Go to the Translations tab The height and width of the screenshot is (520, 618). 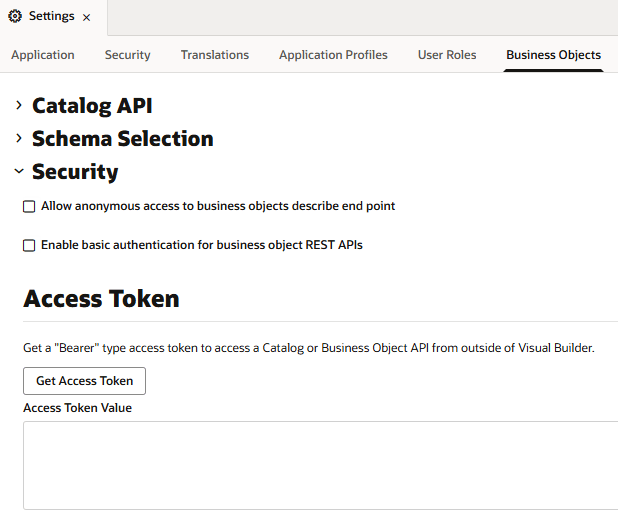[215, 55]
